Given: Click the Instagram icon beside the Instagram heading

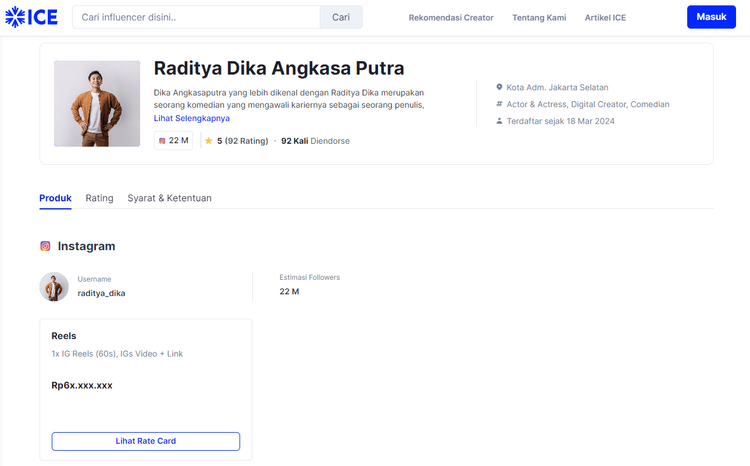Looking at the screenshot, I should [45, 246].
